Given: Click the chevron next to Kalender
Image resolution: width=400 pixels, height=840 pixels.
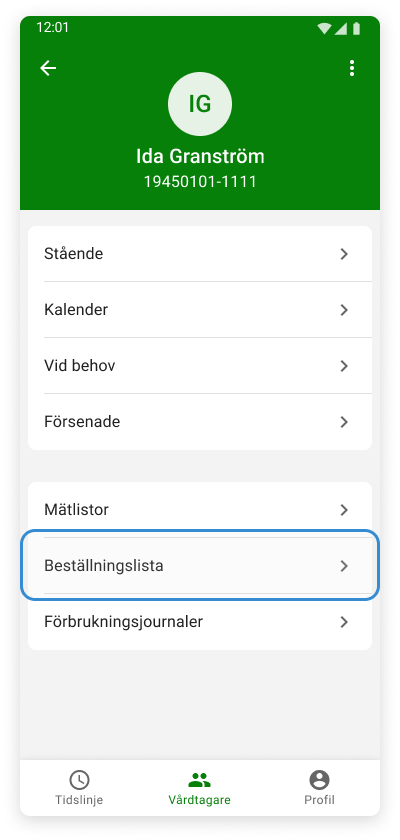Looking at the screenshot, I should [344, 310].
